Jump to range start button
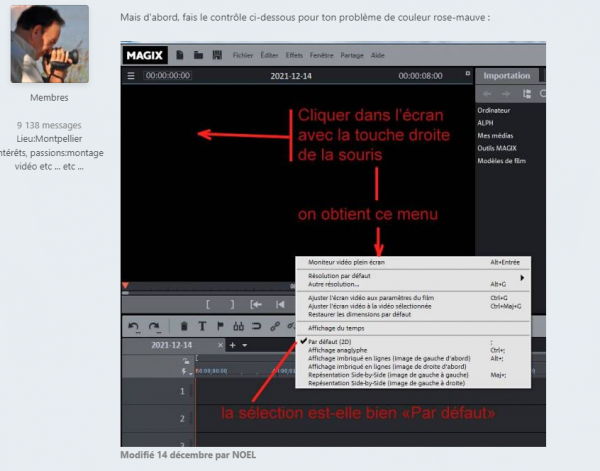This screenshot has width=600, height=471. click(256, 305)
